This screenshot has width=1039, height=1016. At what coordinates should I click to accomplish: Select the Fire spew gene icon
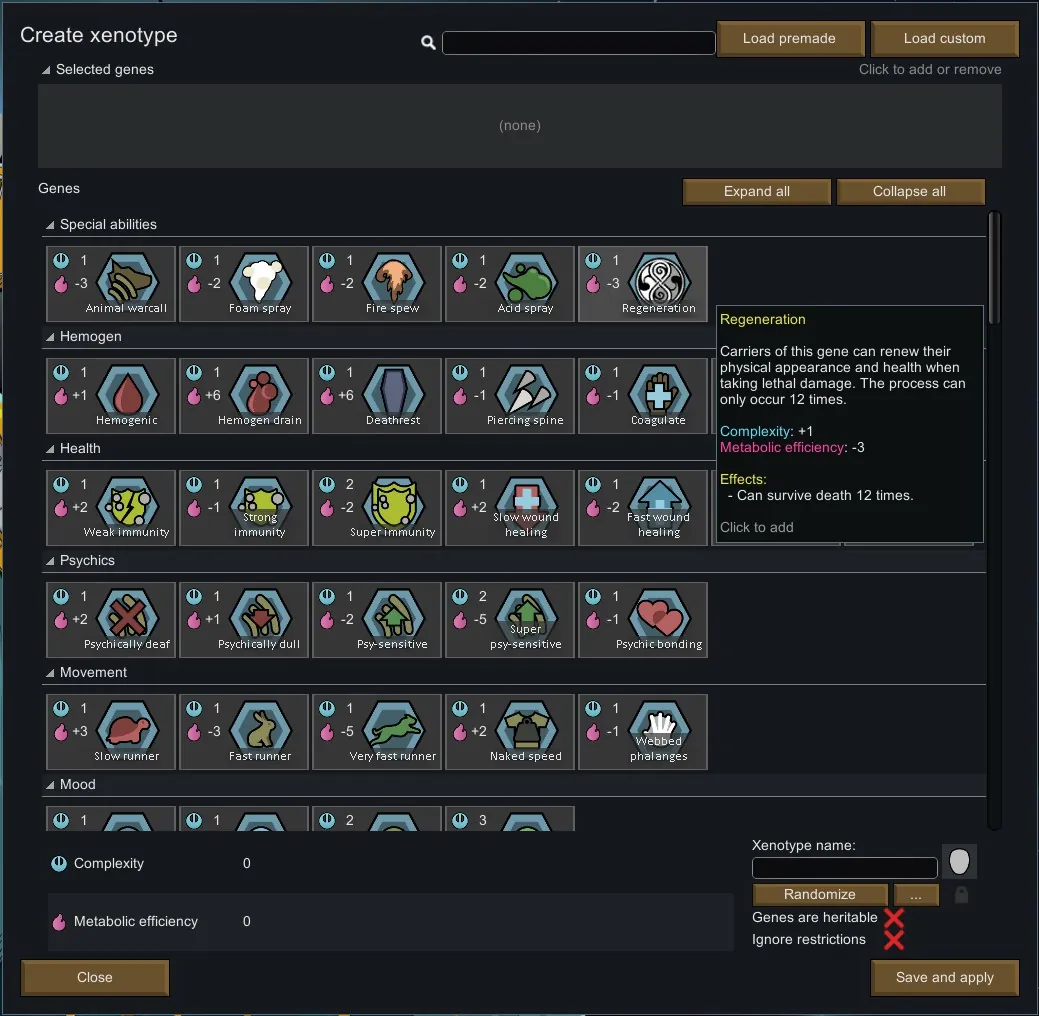click(x=377, y=284)
